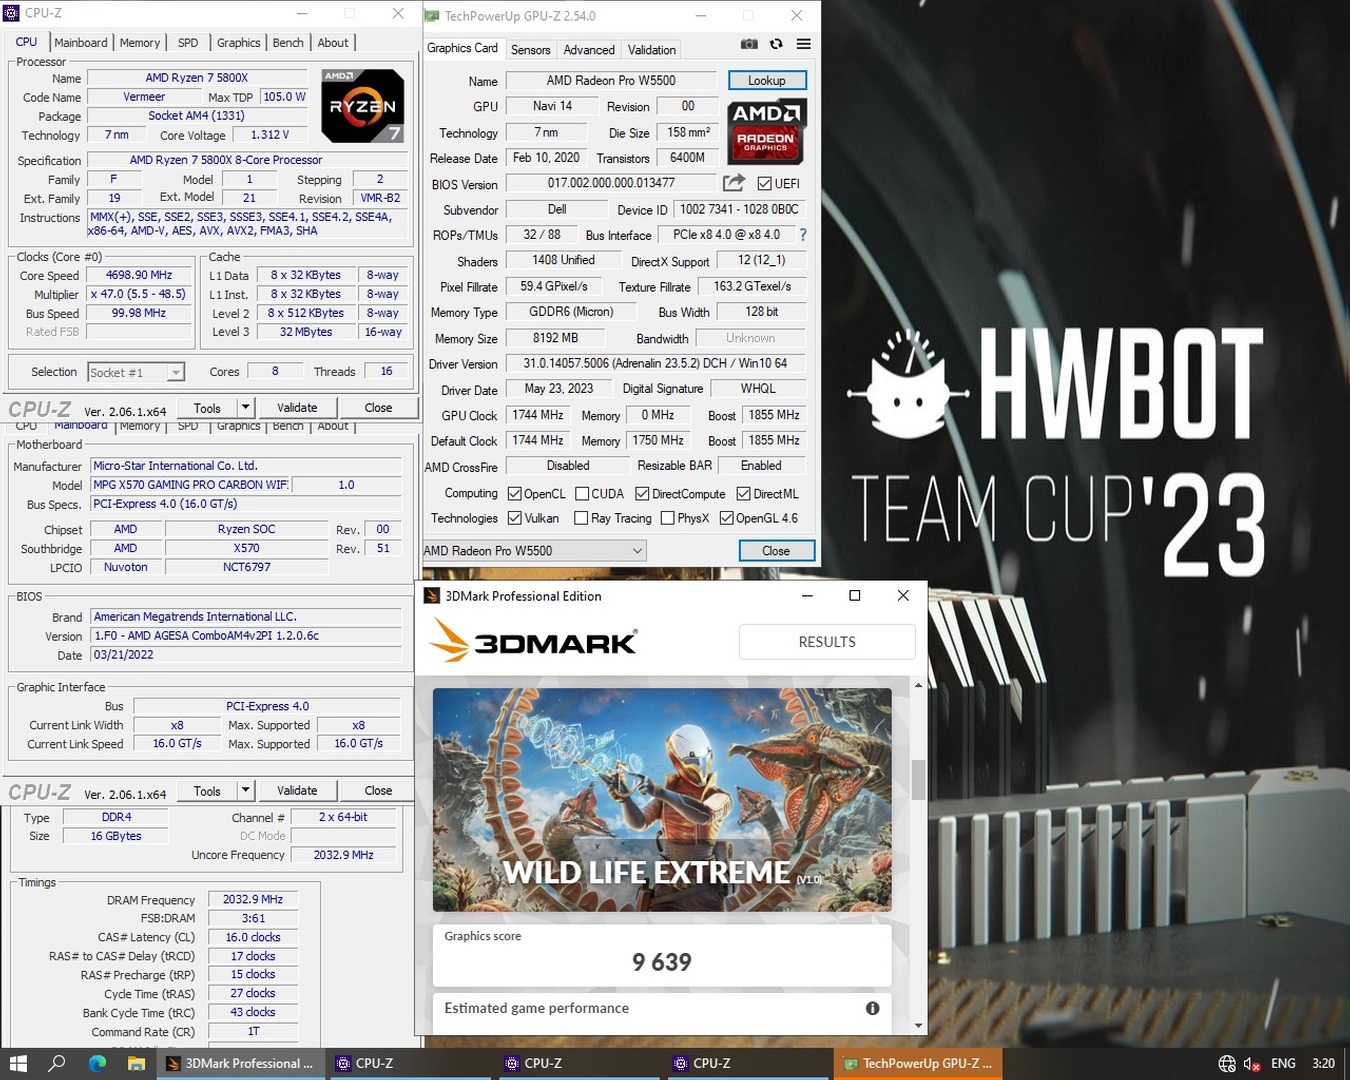Toggle OpenCL checkbox in GPU-Z

click(514, 493)
